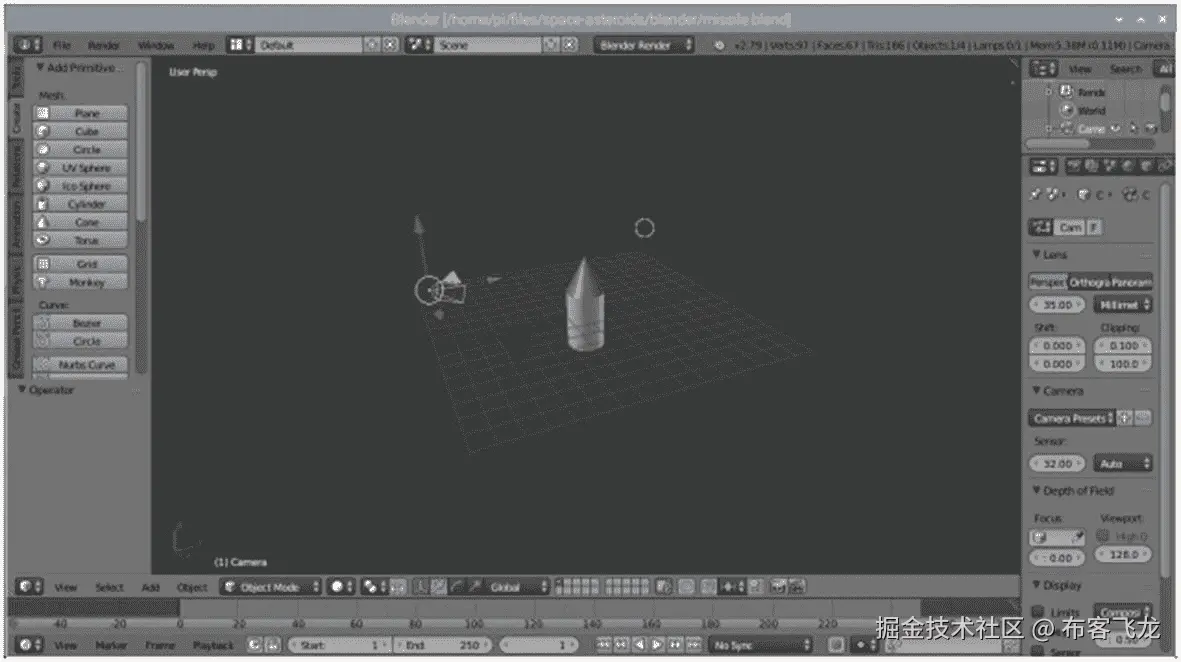Click the Cone primitive icon
The image size is (1181, 662).
pos(43,221)
